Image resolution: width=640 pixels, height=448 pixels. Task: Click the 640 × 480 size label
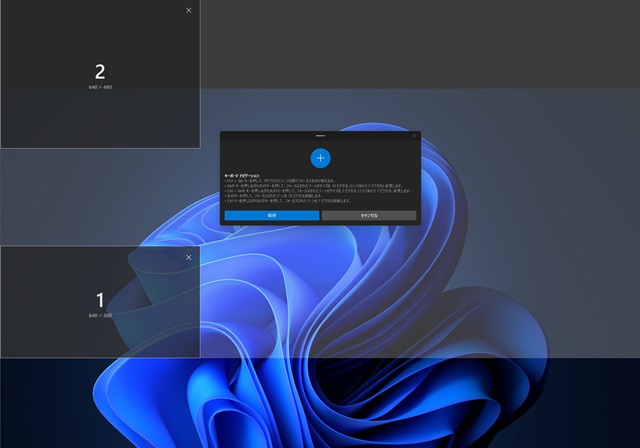(x=100, y=87)
